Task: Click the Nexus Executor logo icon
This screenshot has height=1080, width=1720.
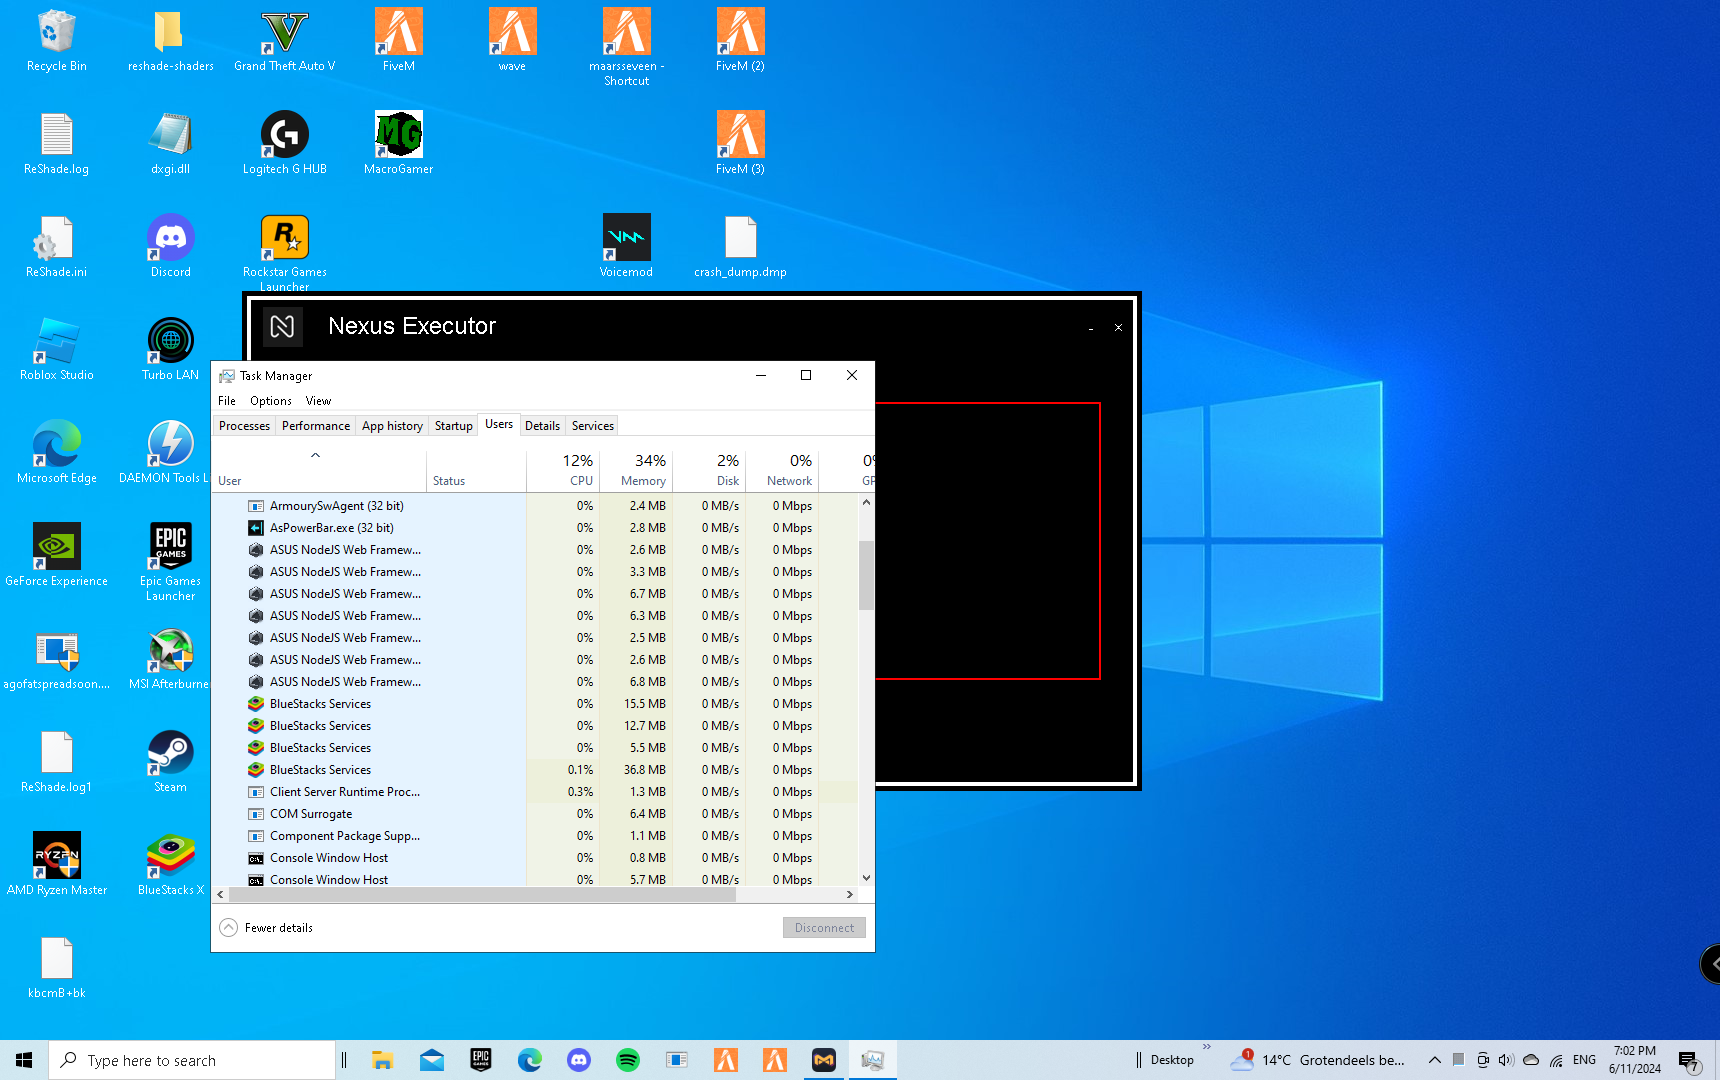Action: [x=283, y=326]
